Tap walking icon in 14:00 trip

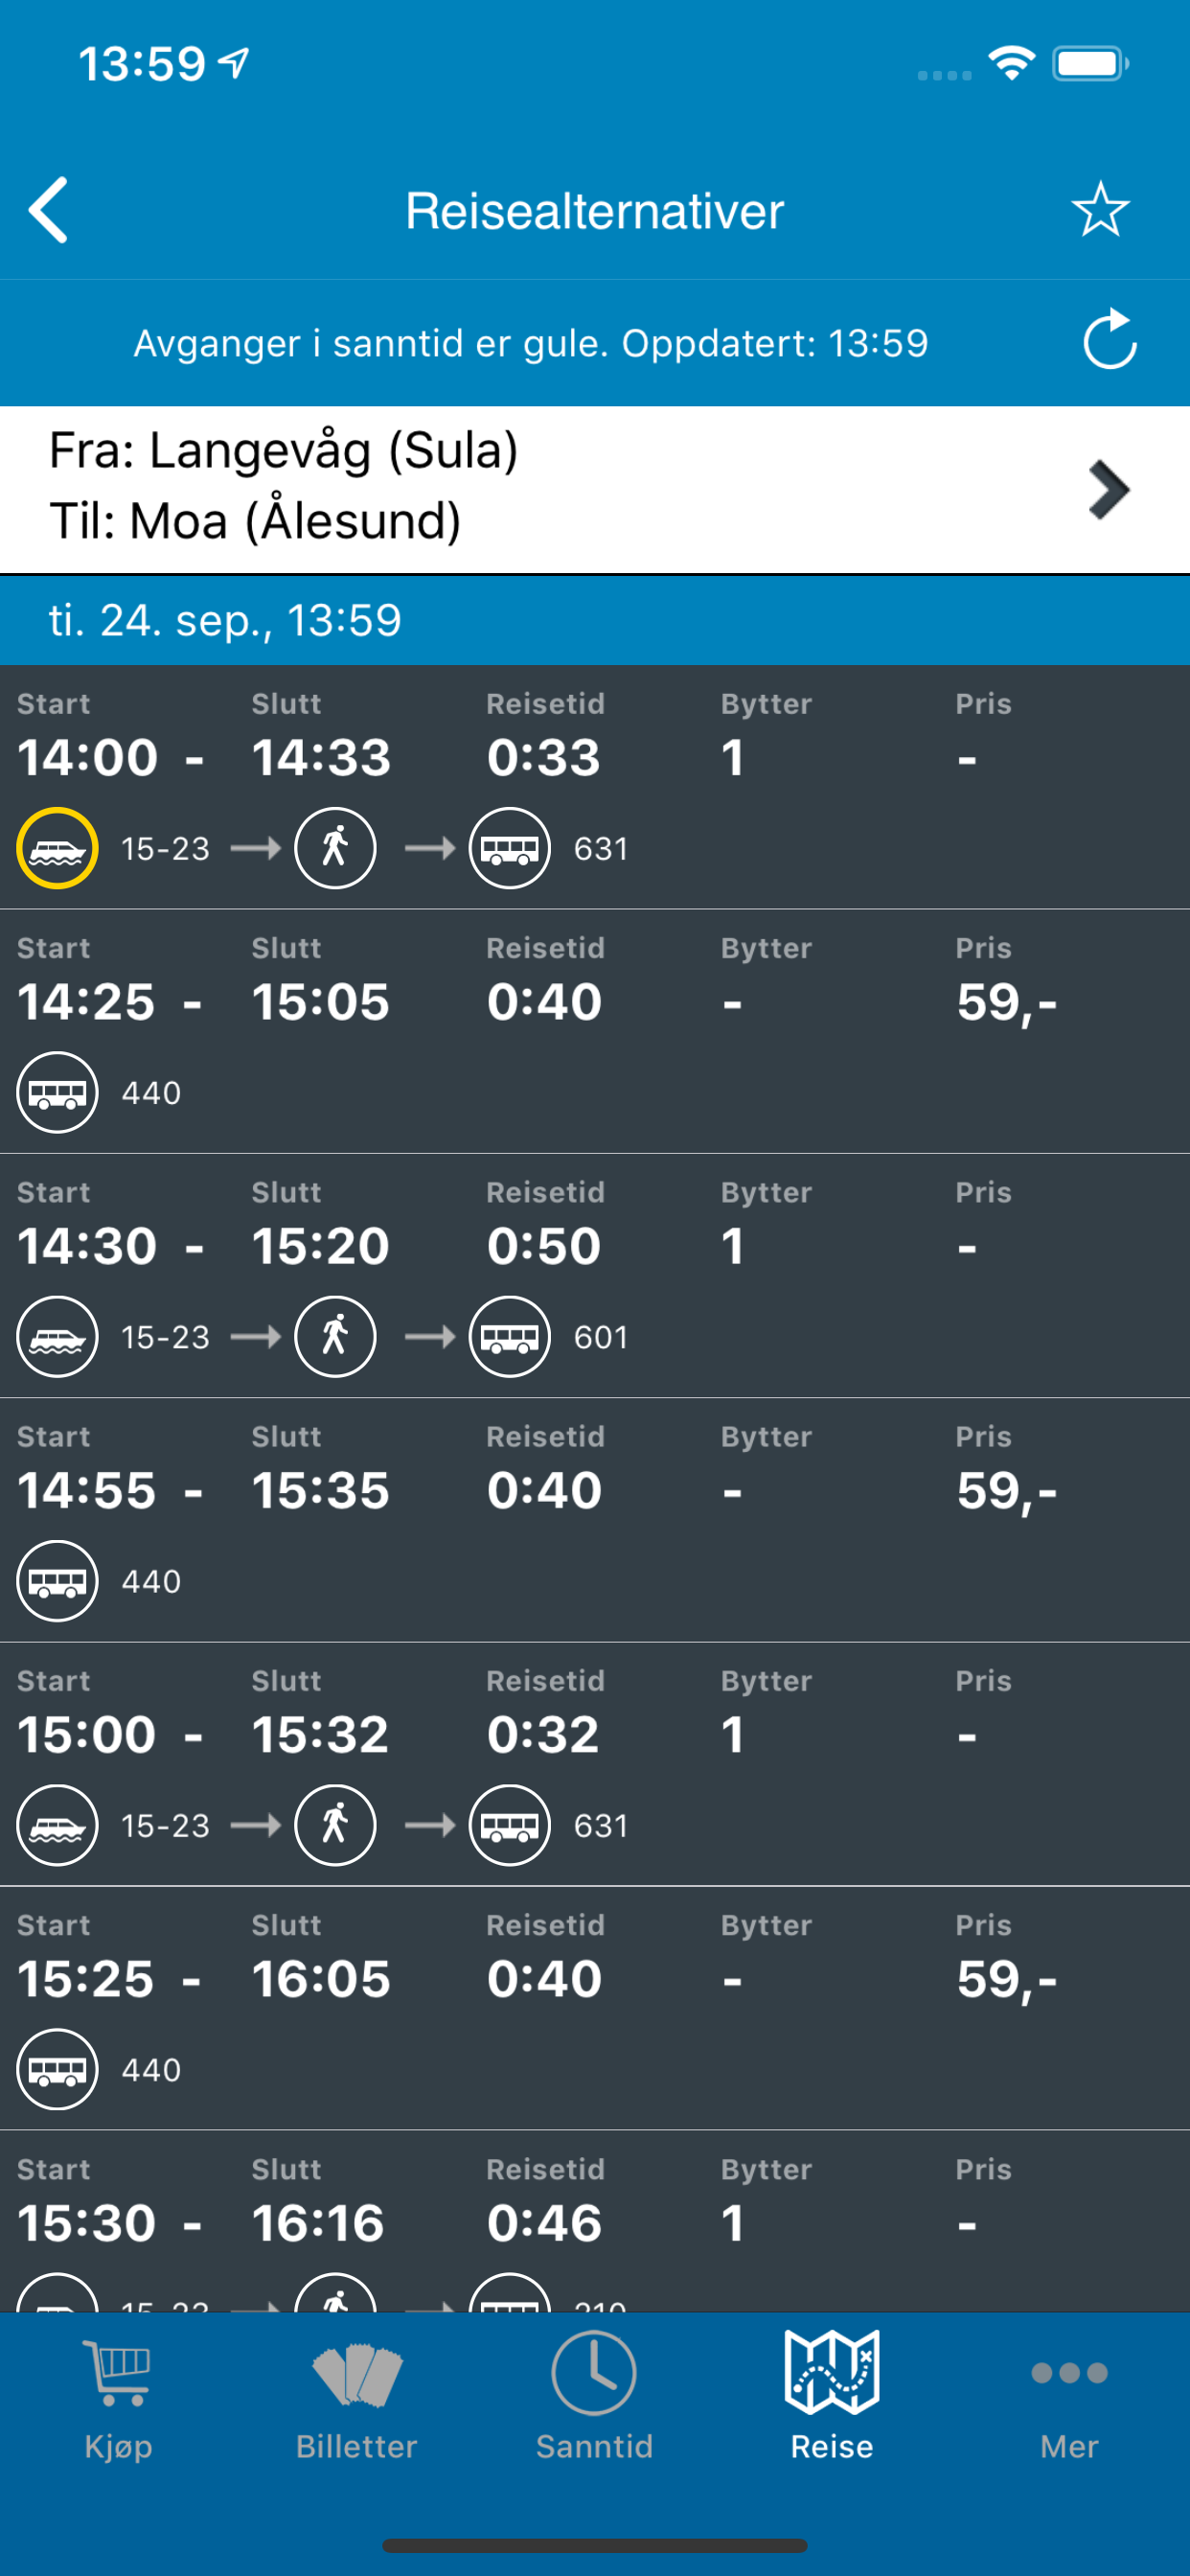335,848
